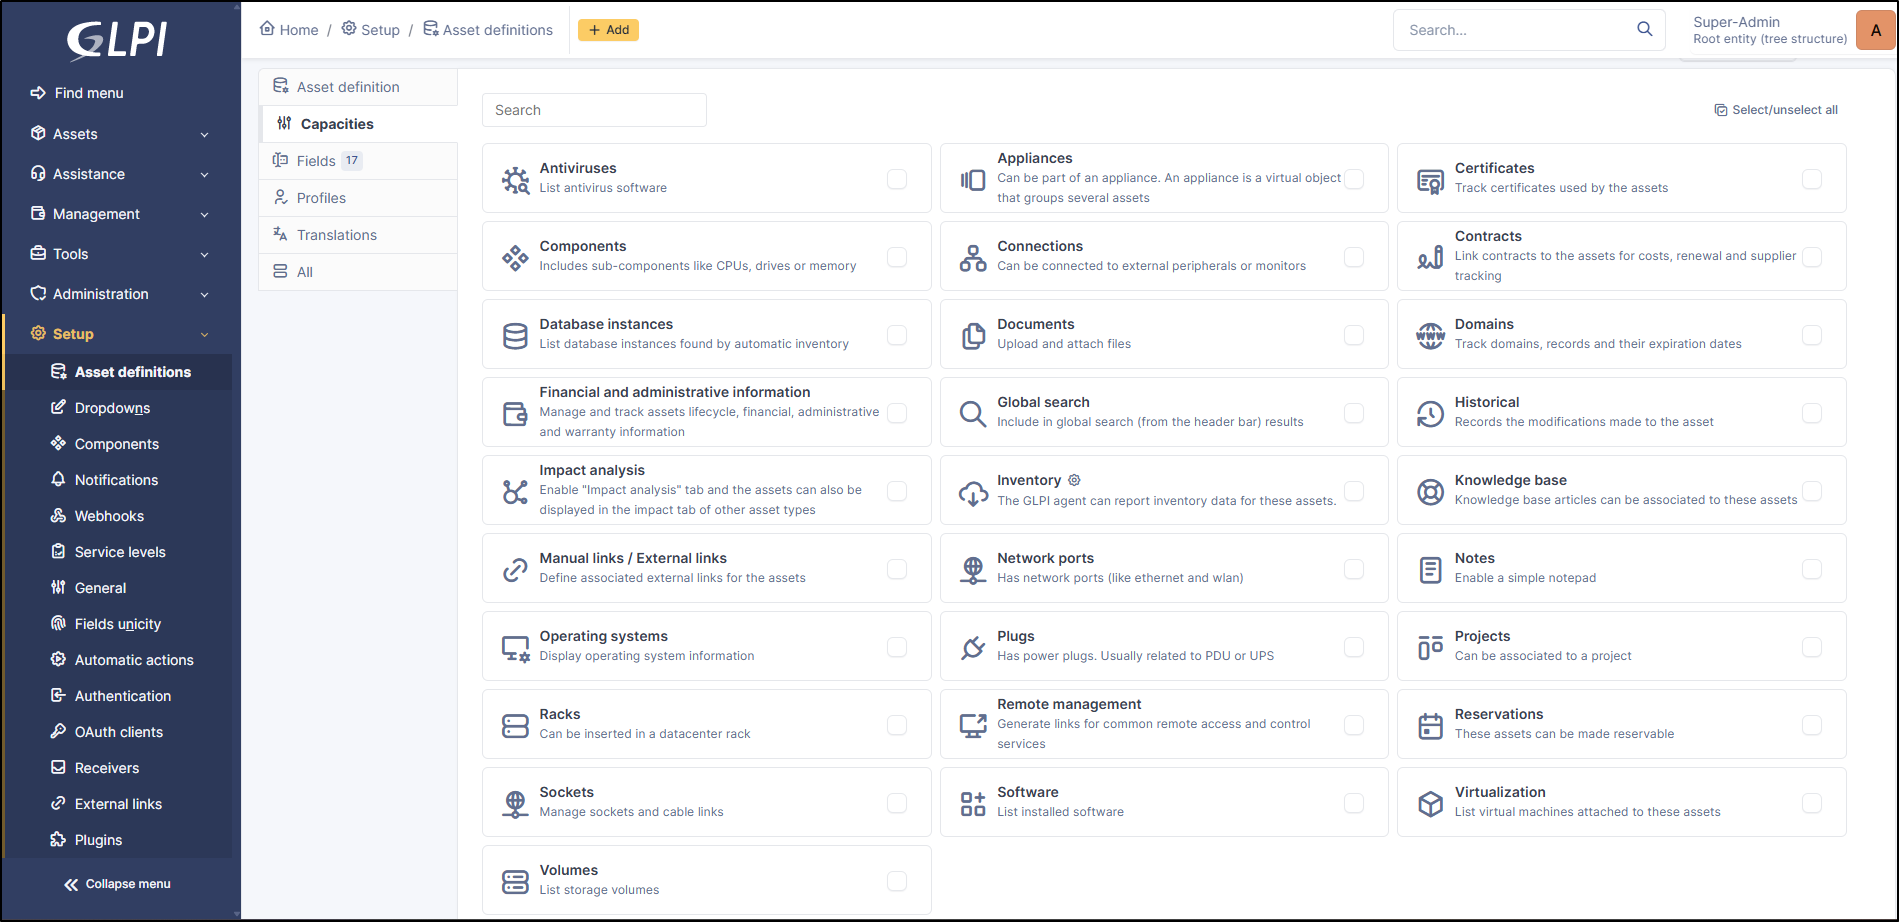Tick the Certificates capability checkbox

tap(1811, 179)
